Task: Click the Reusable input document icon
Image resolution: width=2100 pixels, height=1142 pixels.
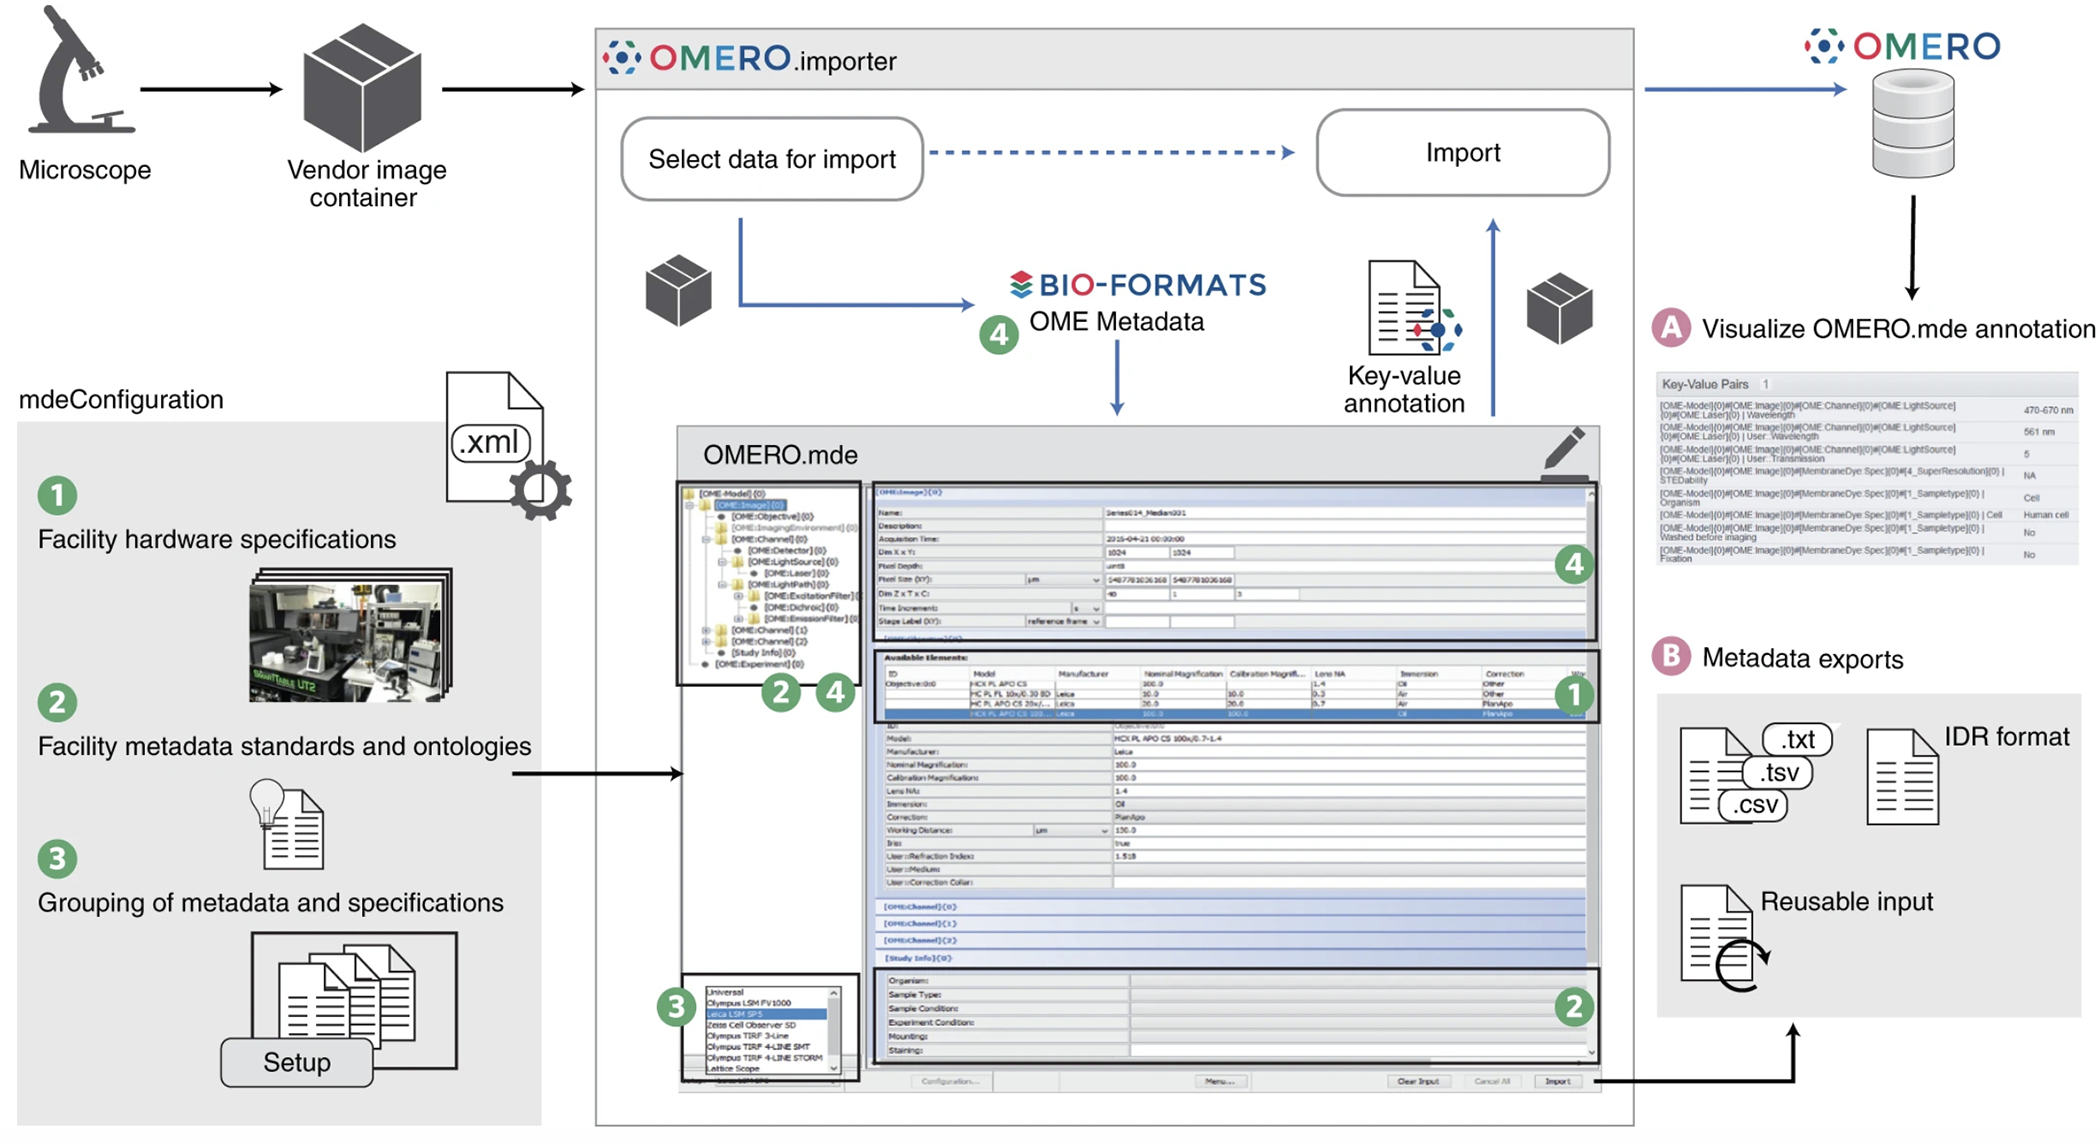Action: pyautogui.click(x=1724, y=937)
